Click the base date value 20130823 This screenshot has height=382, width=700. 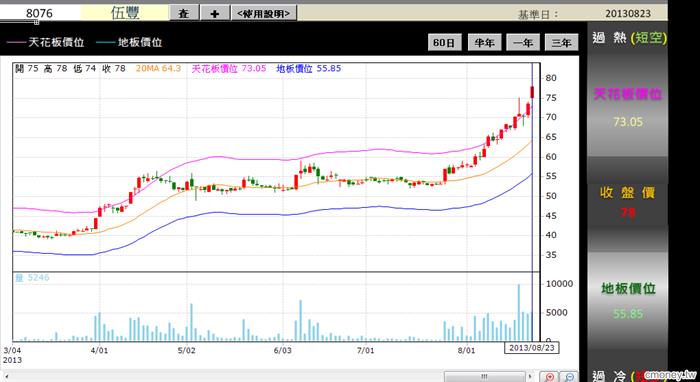click(628, 14)
